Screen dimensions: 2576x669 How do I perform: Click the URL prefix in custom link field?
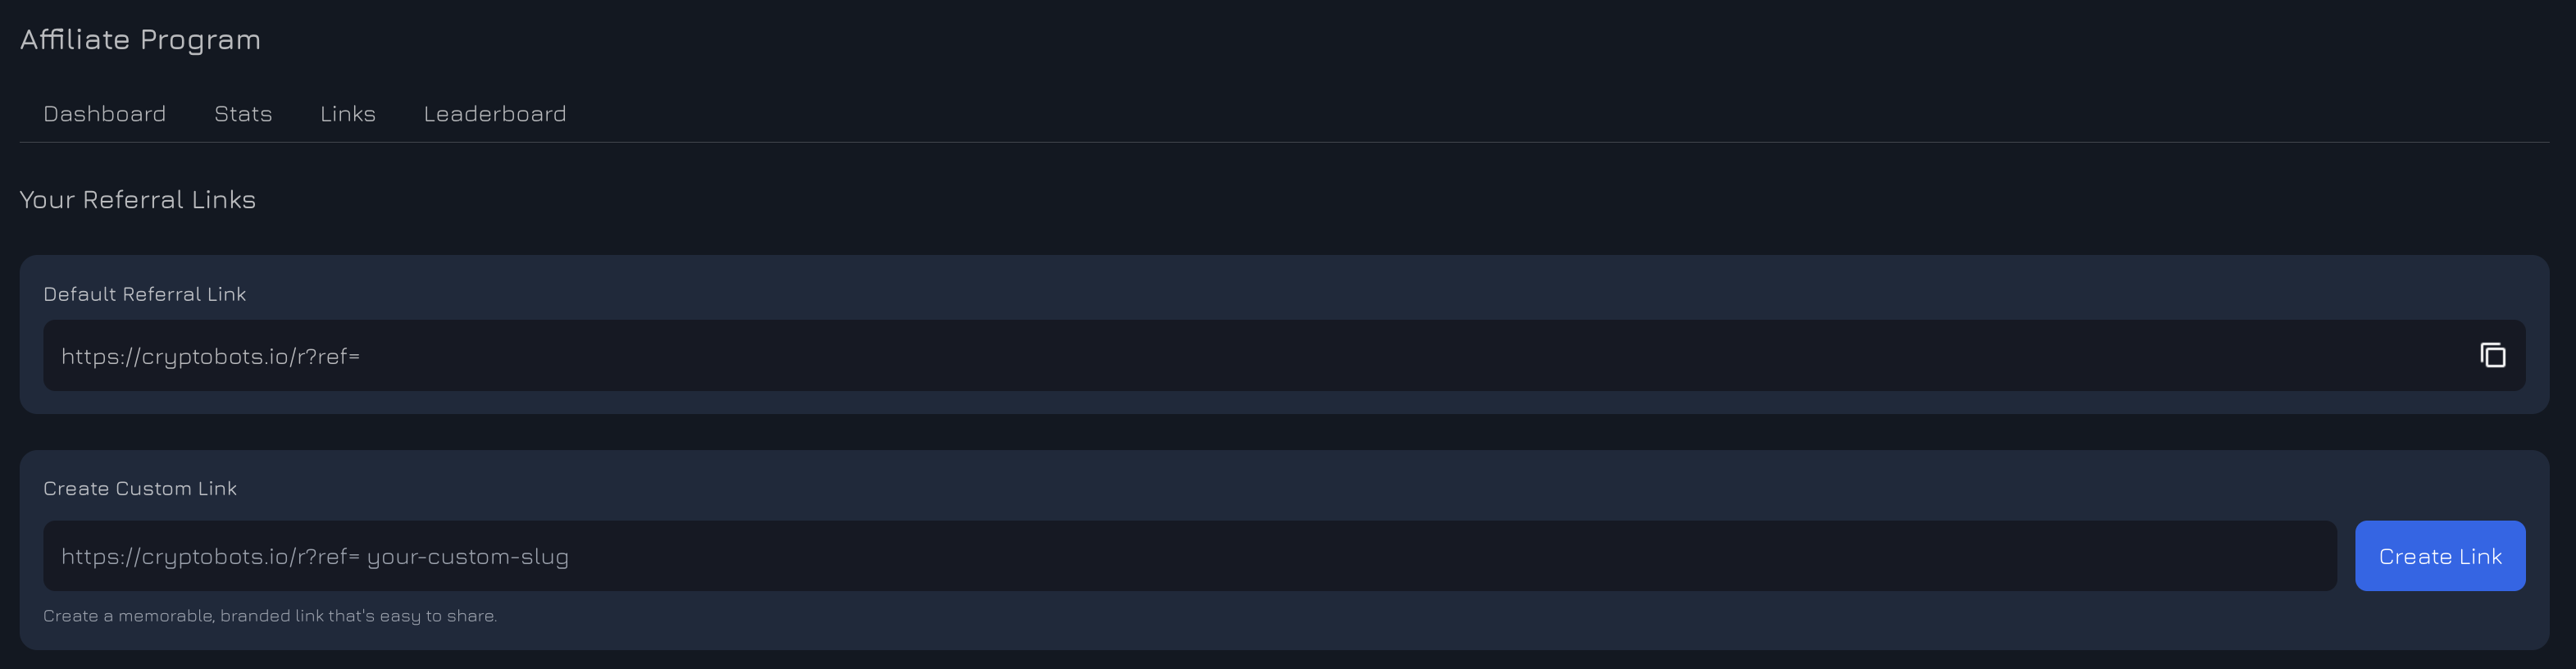210,557
